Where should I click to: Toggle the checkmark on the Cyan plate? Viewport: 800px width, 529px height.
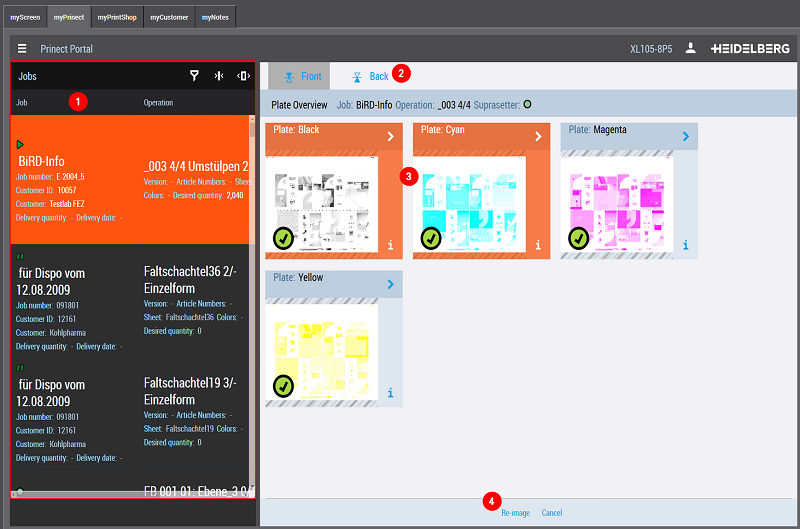[x=431, y=238]
